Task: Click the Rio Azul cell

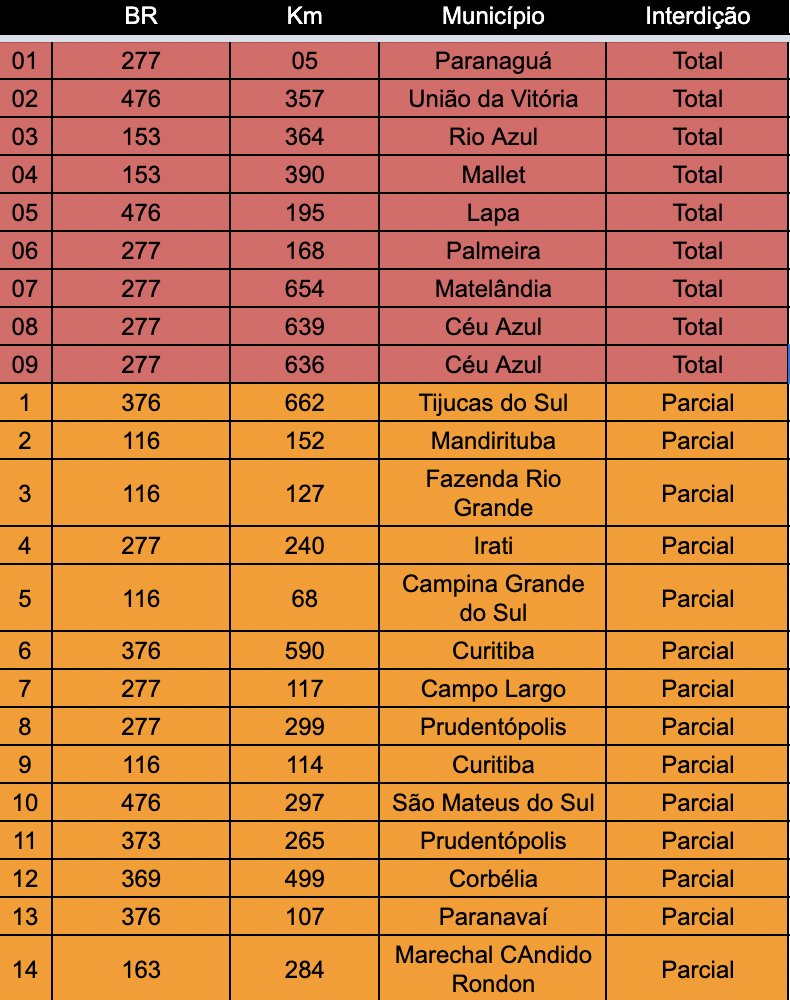Action: pos(493,136)
